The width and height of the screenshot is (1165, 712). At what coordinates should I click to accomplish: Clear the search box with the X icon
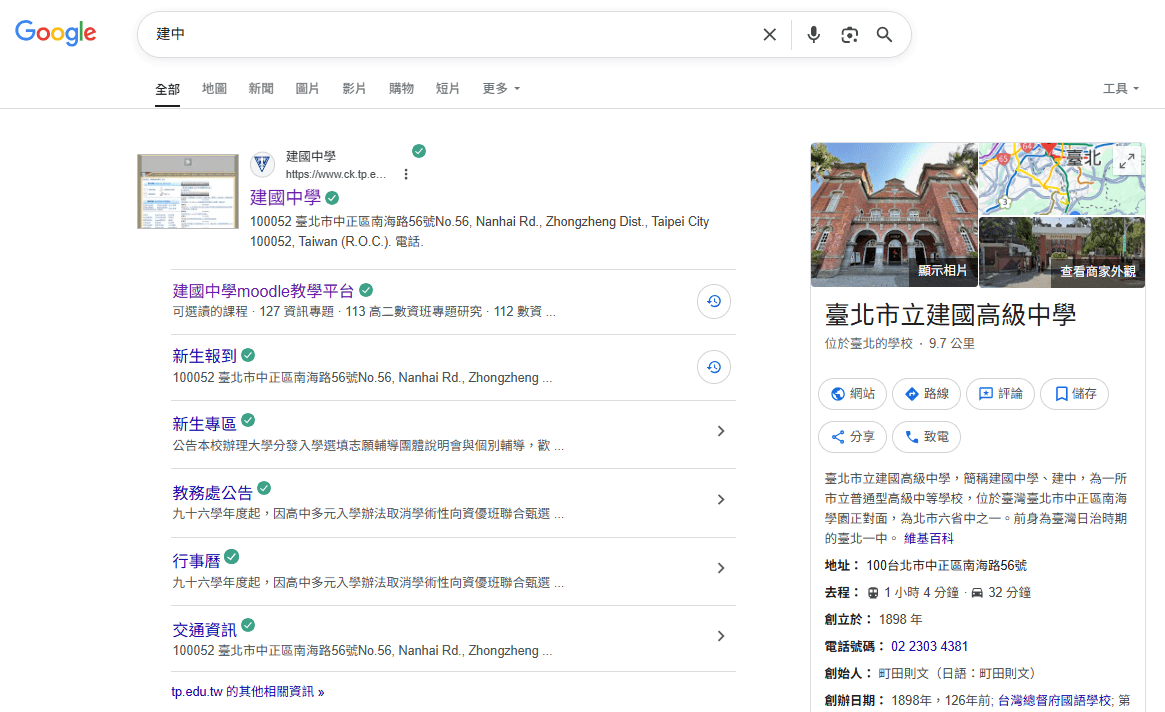pyautogui.click(x=770, y=34)
